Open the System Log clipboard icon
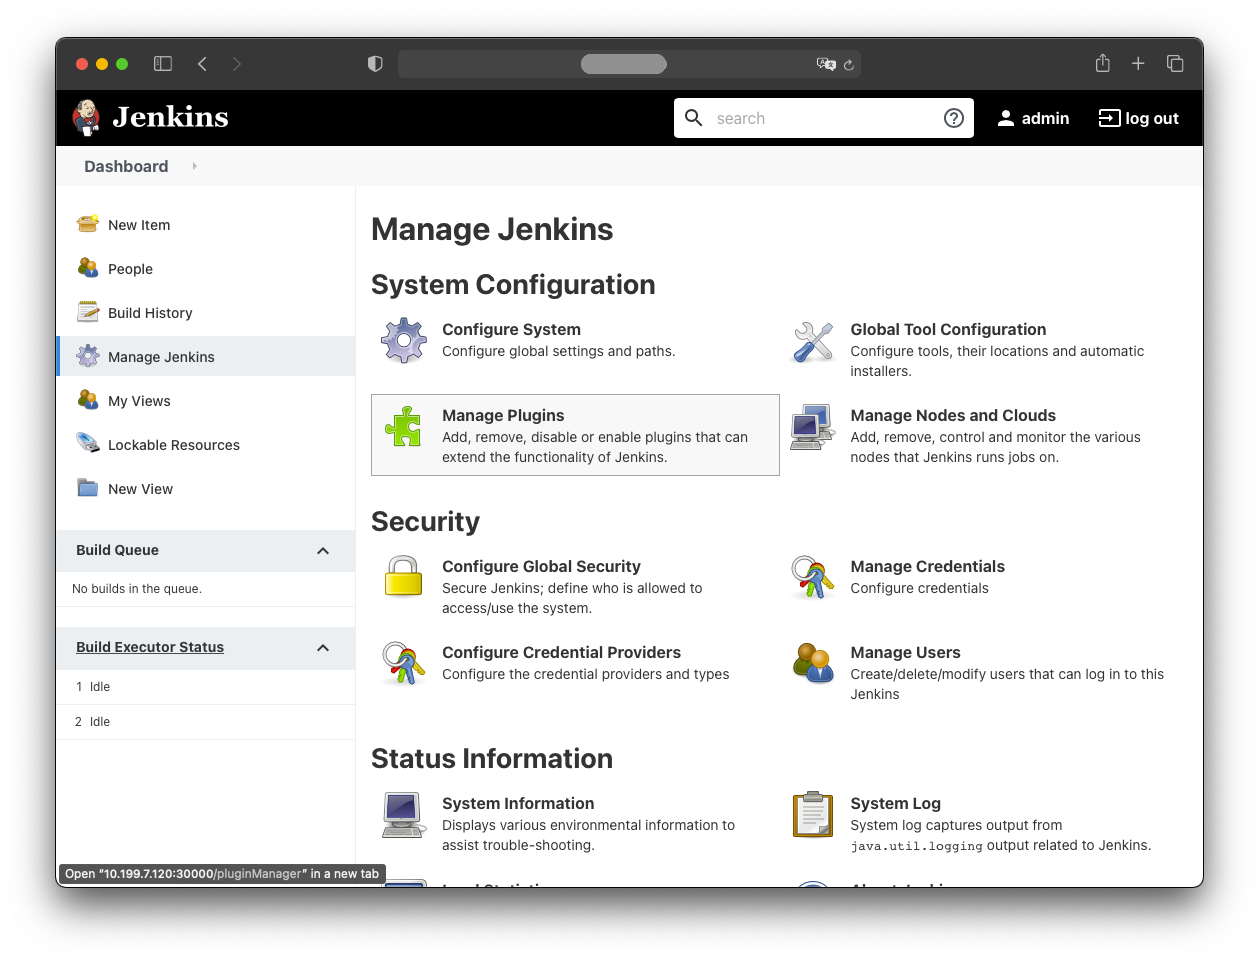1259x961 pixels. tap(812, 814)
